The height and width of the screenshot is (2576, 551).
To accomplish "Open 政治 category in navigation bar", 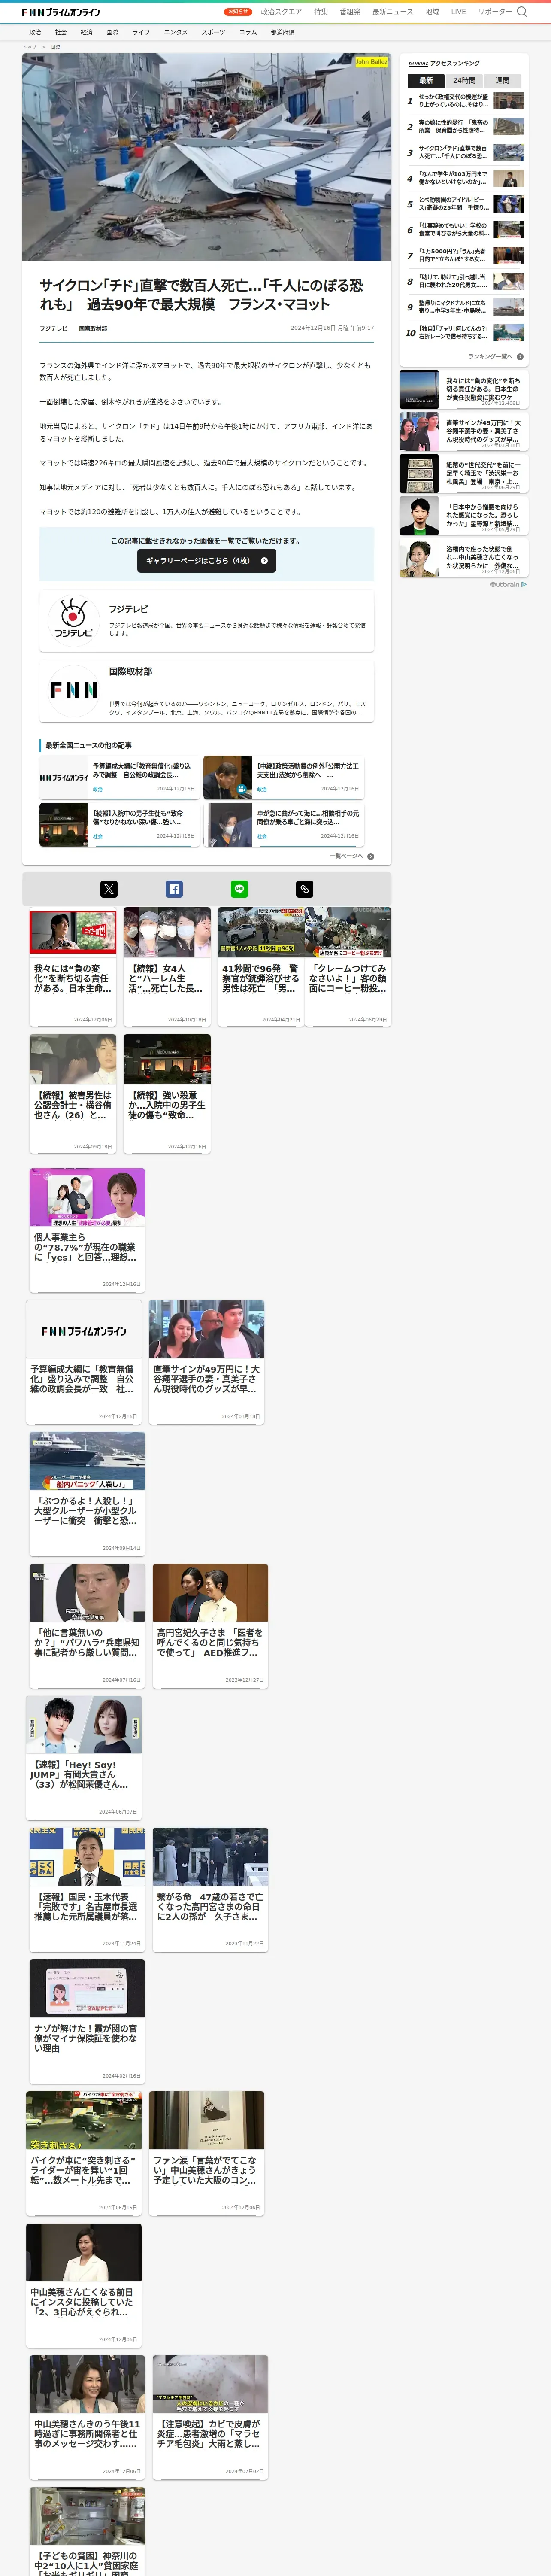I will (x=35, y=32).
